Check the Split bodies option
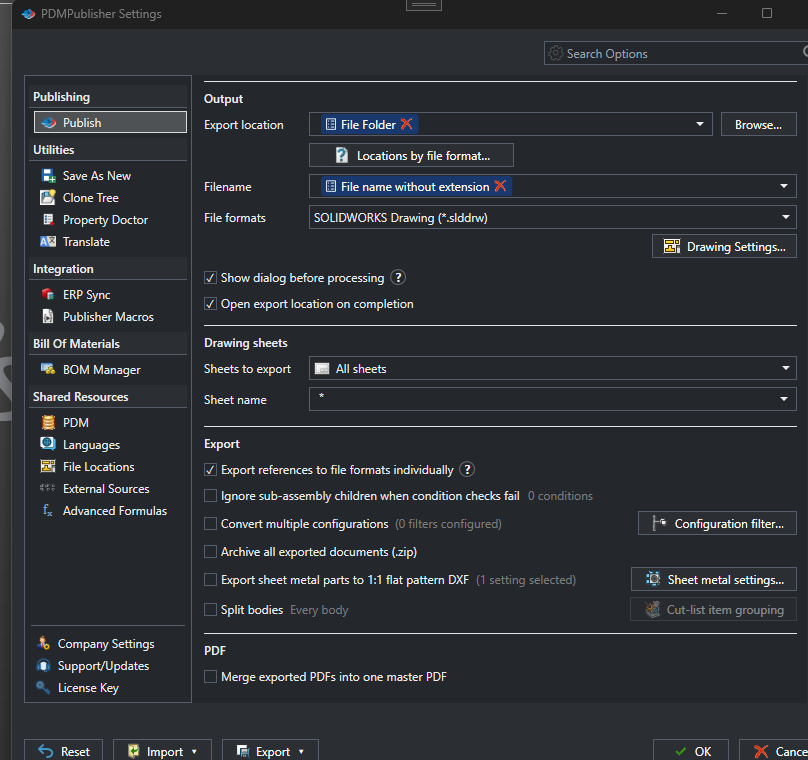Image resolution: width=808 pixels, height=760 pixels. [x=210, y=610]
